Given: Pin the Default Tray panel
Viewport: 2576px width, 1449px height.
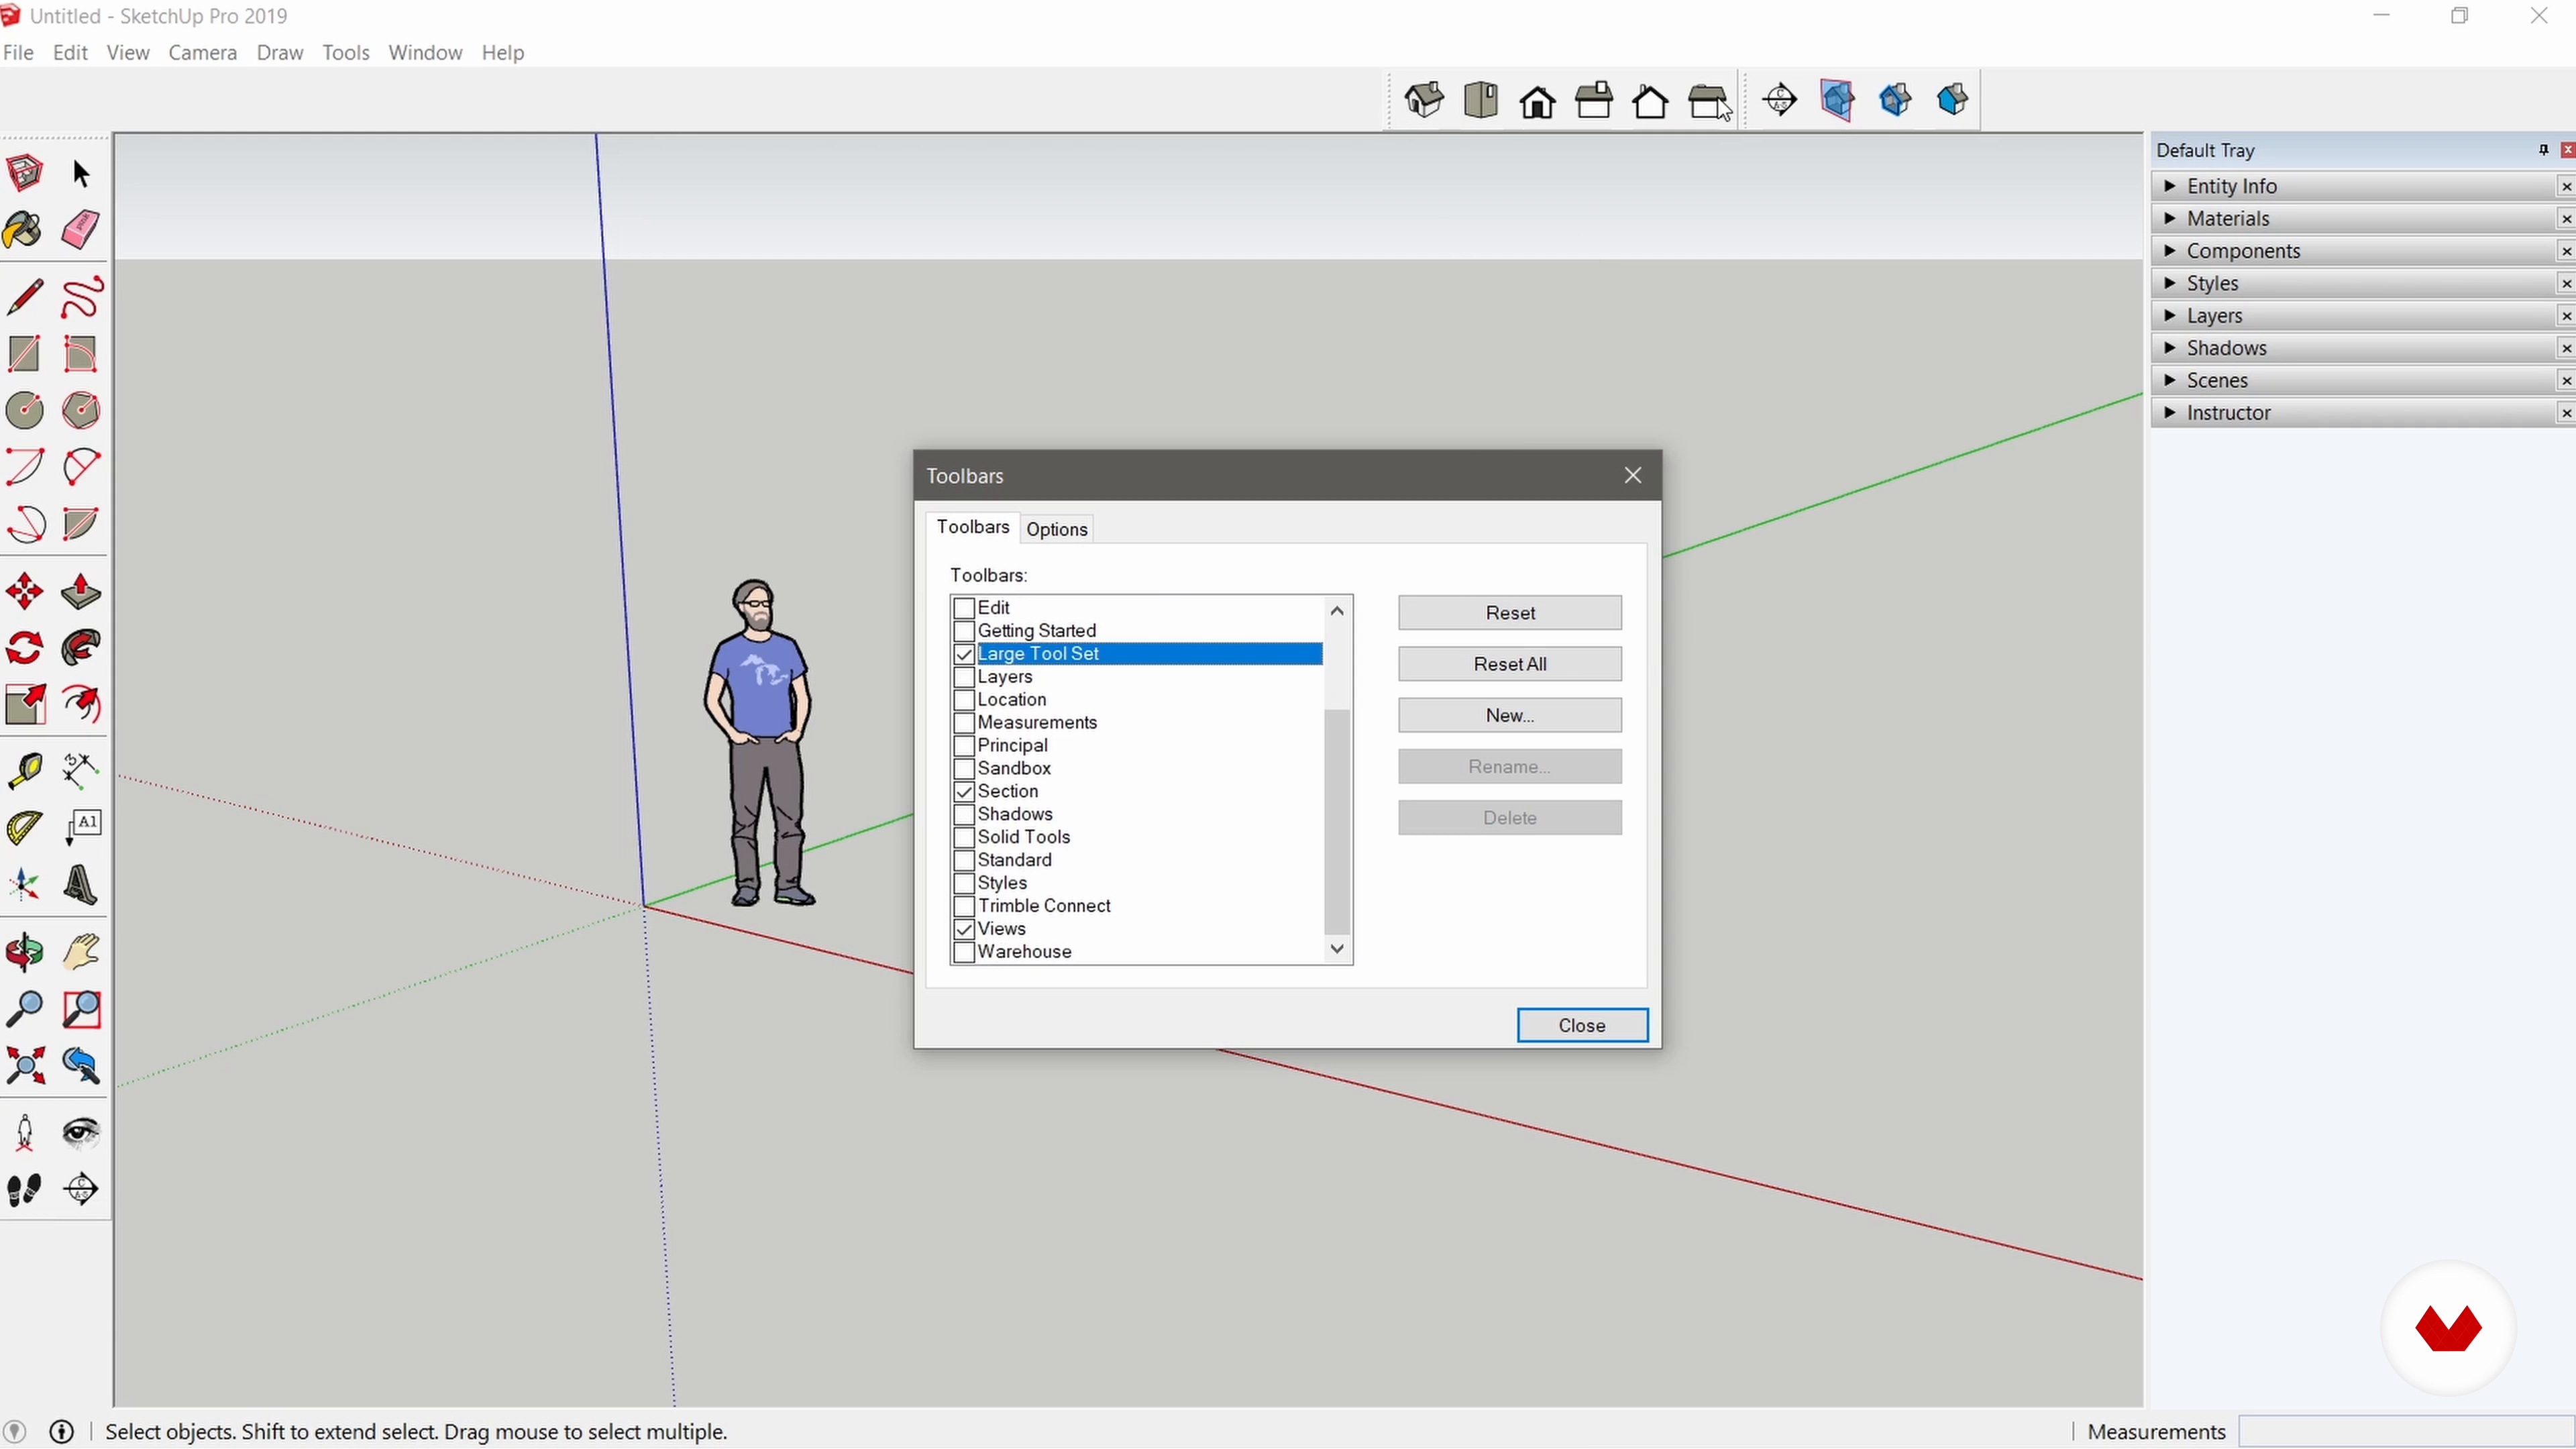Looking at the screenshot, I should click(2543, 150).
